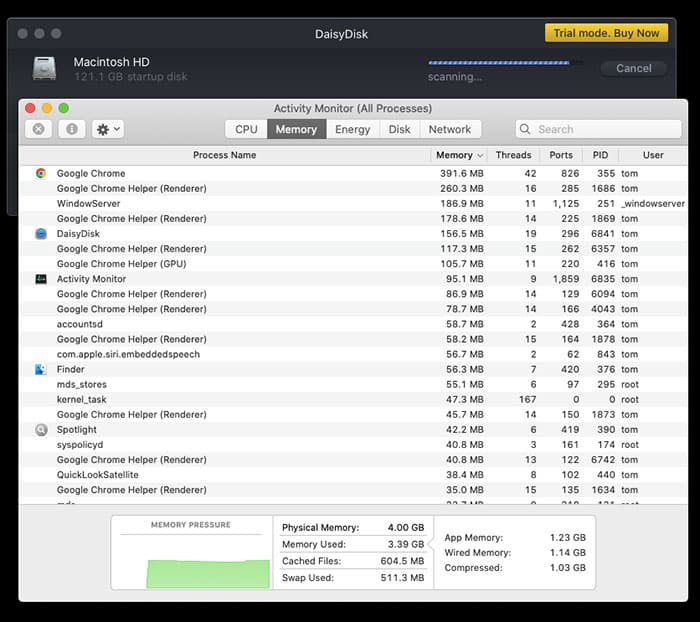This screenshot has height=622, width=700.
Task: Select the Google Chrome process name
Action: 91,173
